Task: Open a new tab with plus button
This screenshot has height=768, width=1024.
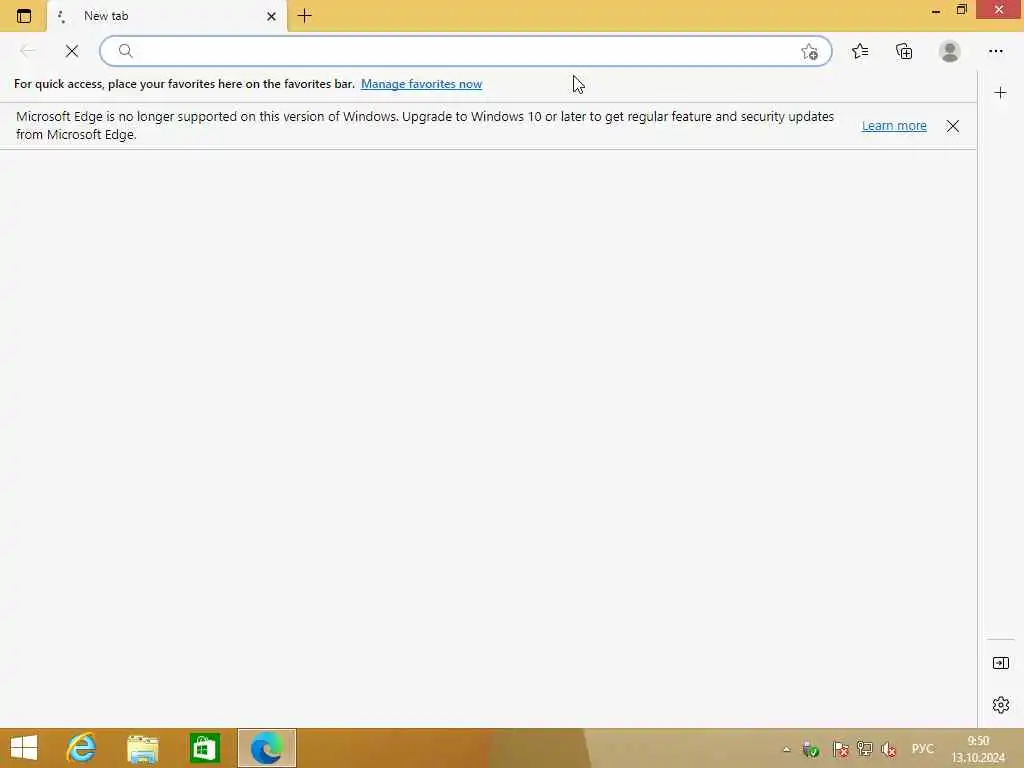Action: point(304,16)
